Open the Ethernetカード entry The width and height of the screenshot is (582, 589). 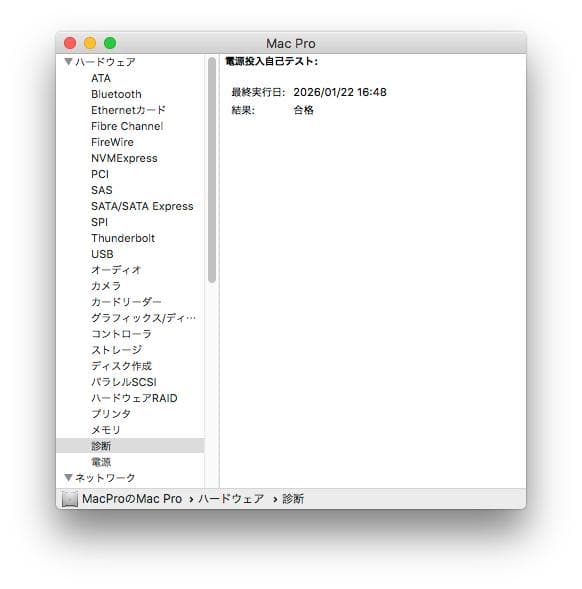[128, 110]
